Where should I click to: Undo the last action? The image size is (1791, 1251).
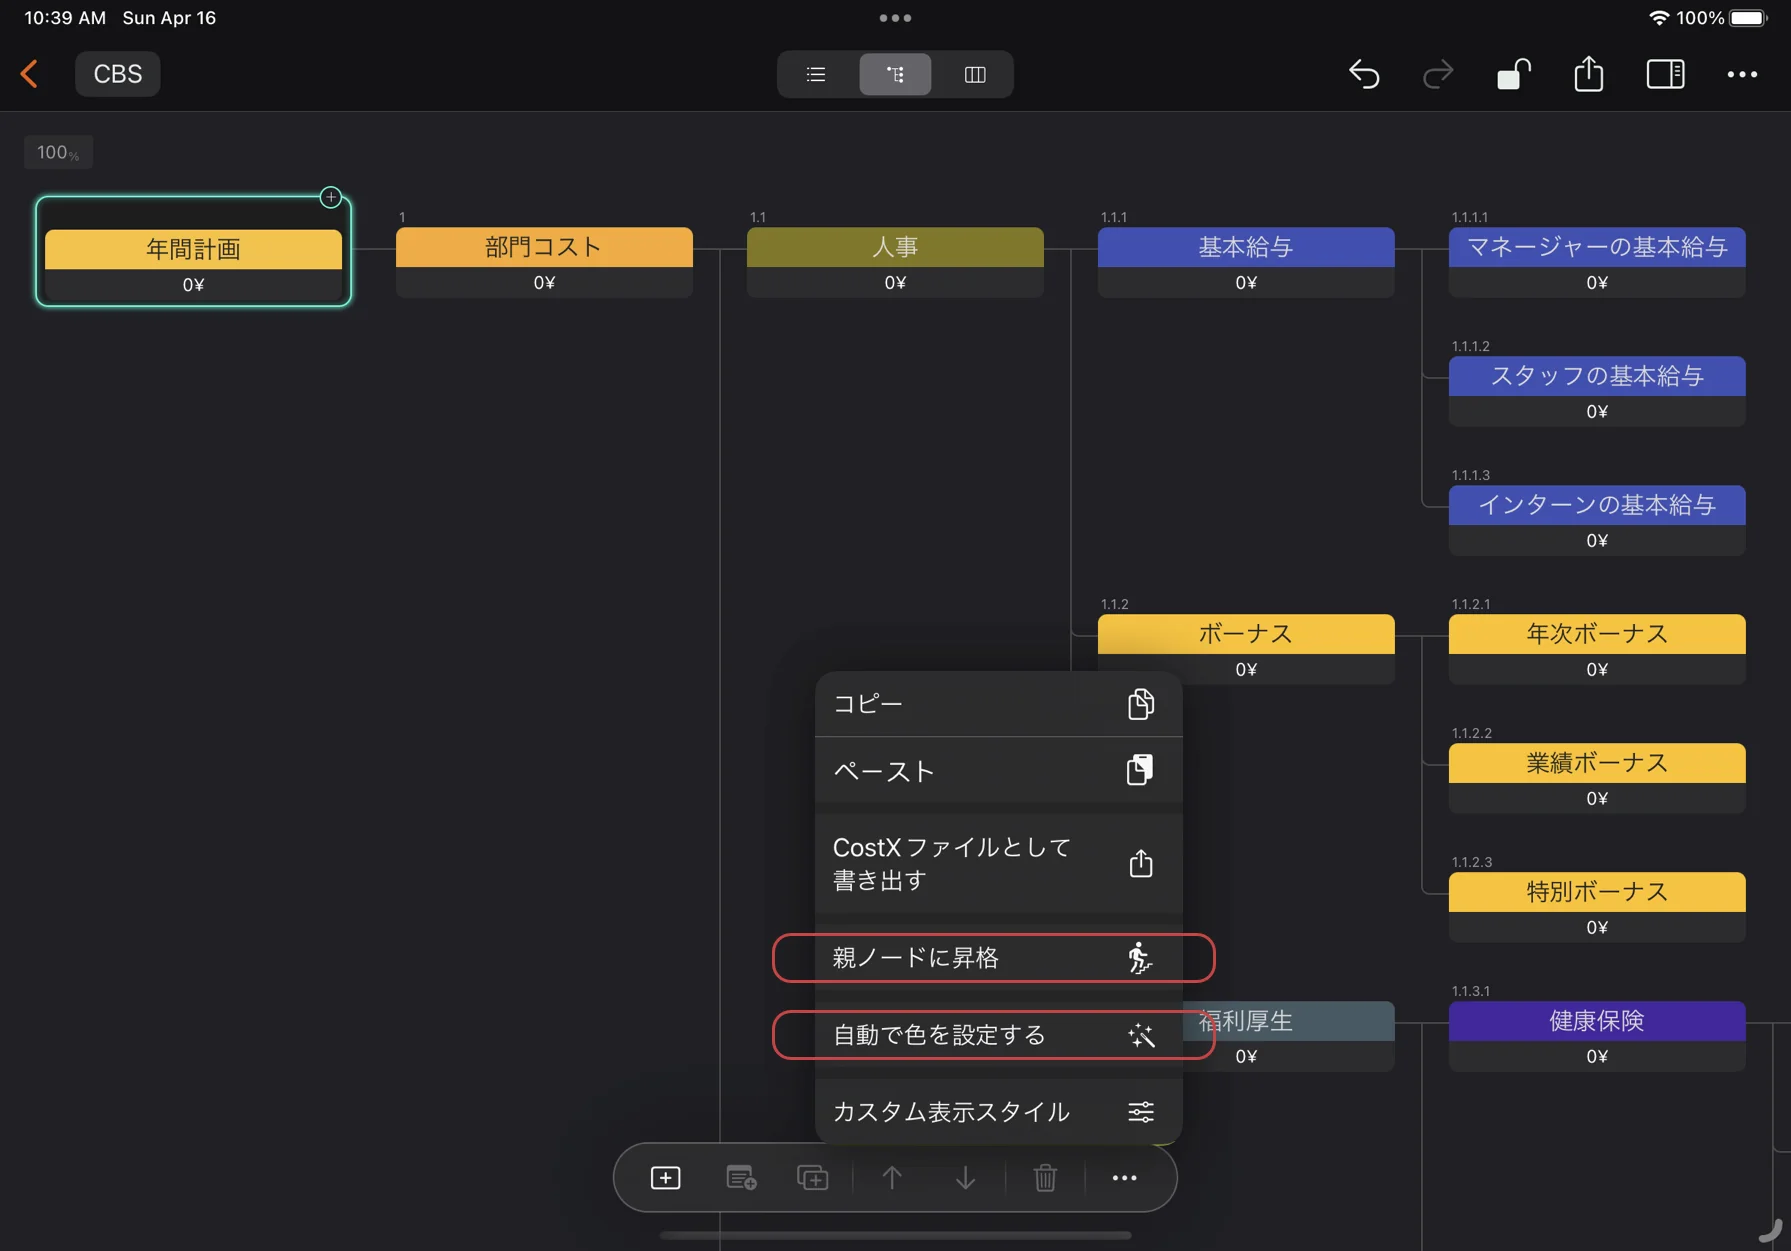1364,74
